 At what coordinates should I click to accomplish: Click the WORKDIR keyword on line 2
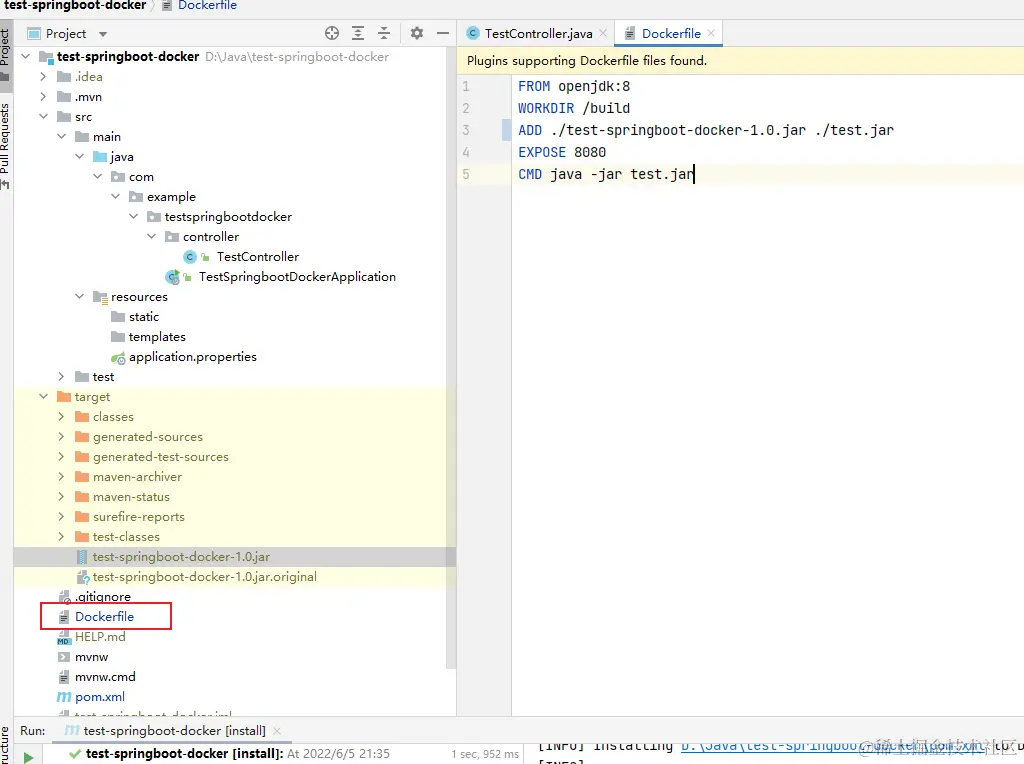click(x=546, y=108)
